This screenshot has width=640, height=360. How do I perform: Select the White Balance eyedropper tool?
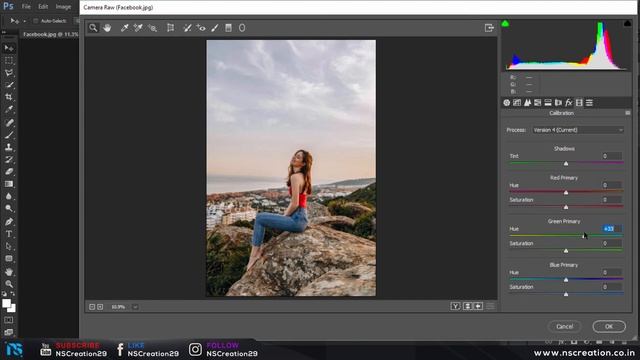tap(124, 28)
